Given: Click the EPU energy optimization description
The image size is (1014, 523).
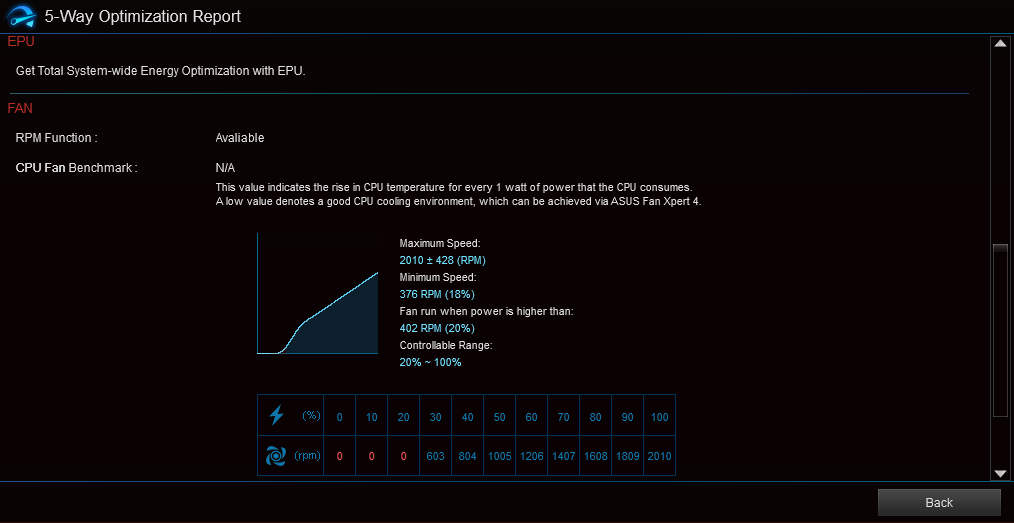Looking at the screenshot, I should [160, 70].
